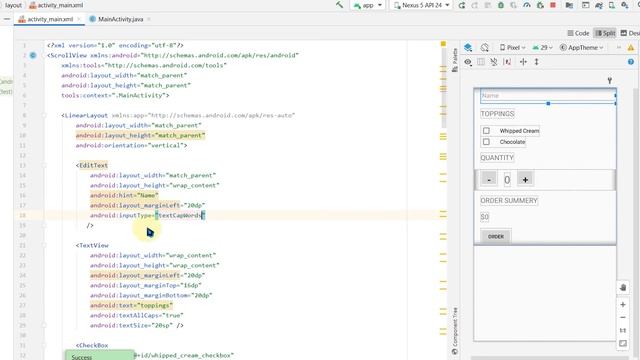Click the ORDER button in preview
Viewport: 640px width, 360px height.
click(x=496, y=236)
